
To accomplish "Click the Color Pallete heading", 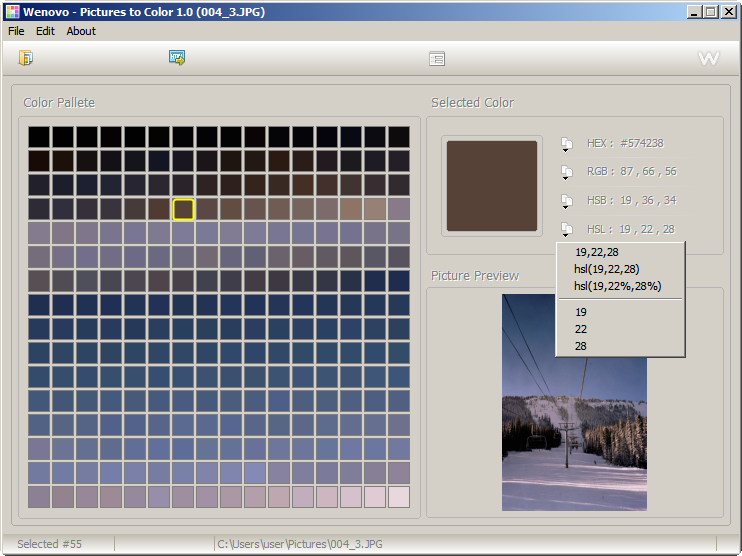I will click(59, 103).
